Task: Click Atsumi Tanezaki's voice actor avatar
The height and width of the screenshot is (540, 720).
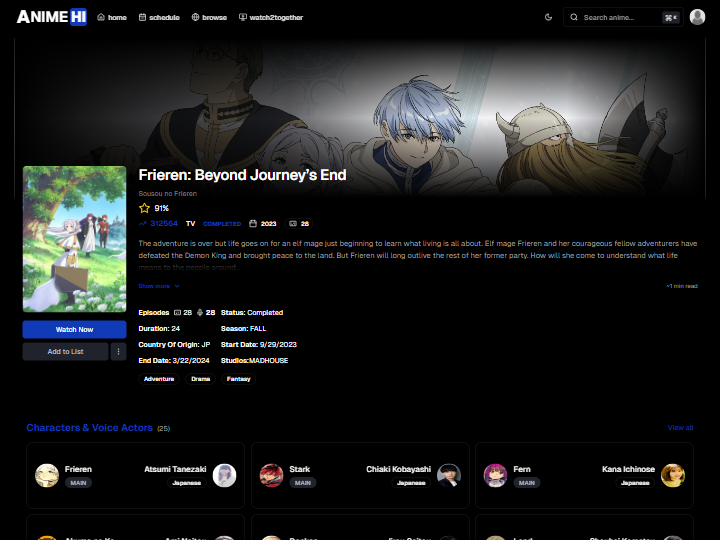Action: pos(225,475)
